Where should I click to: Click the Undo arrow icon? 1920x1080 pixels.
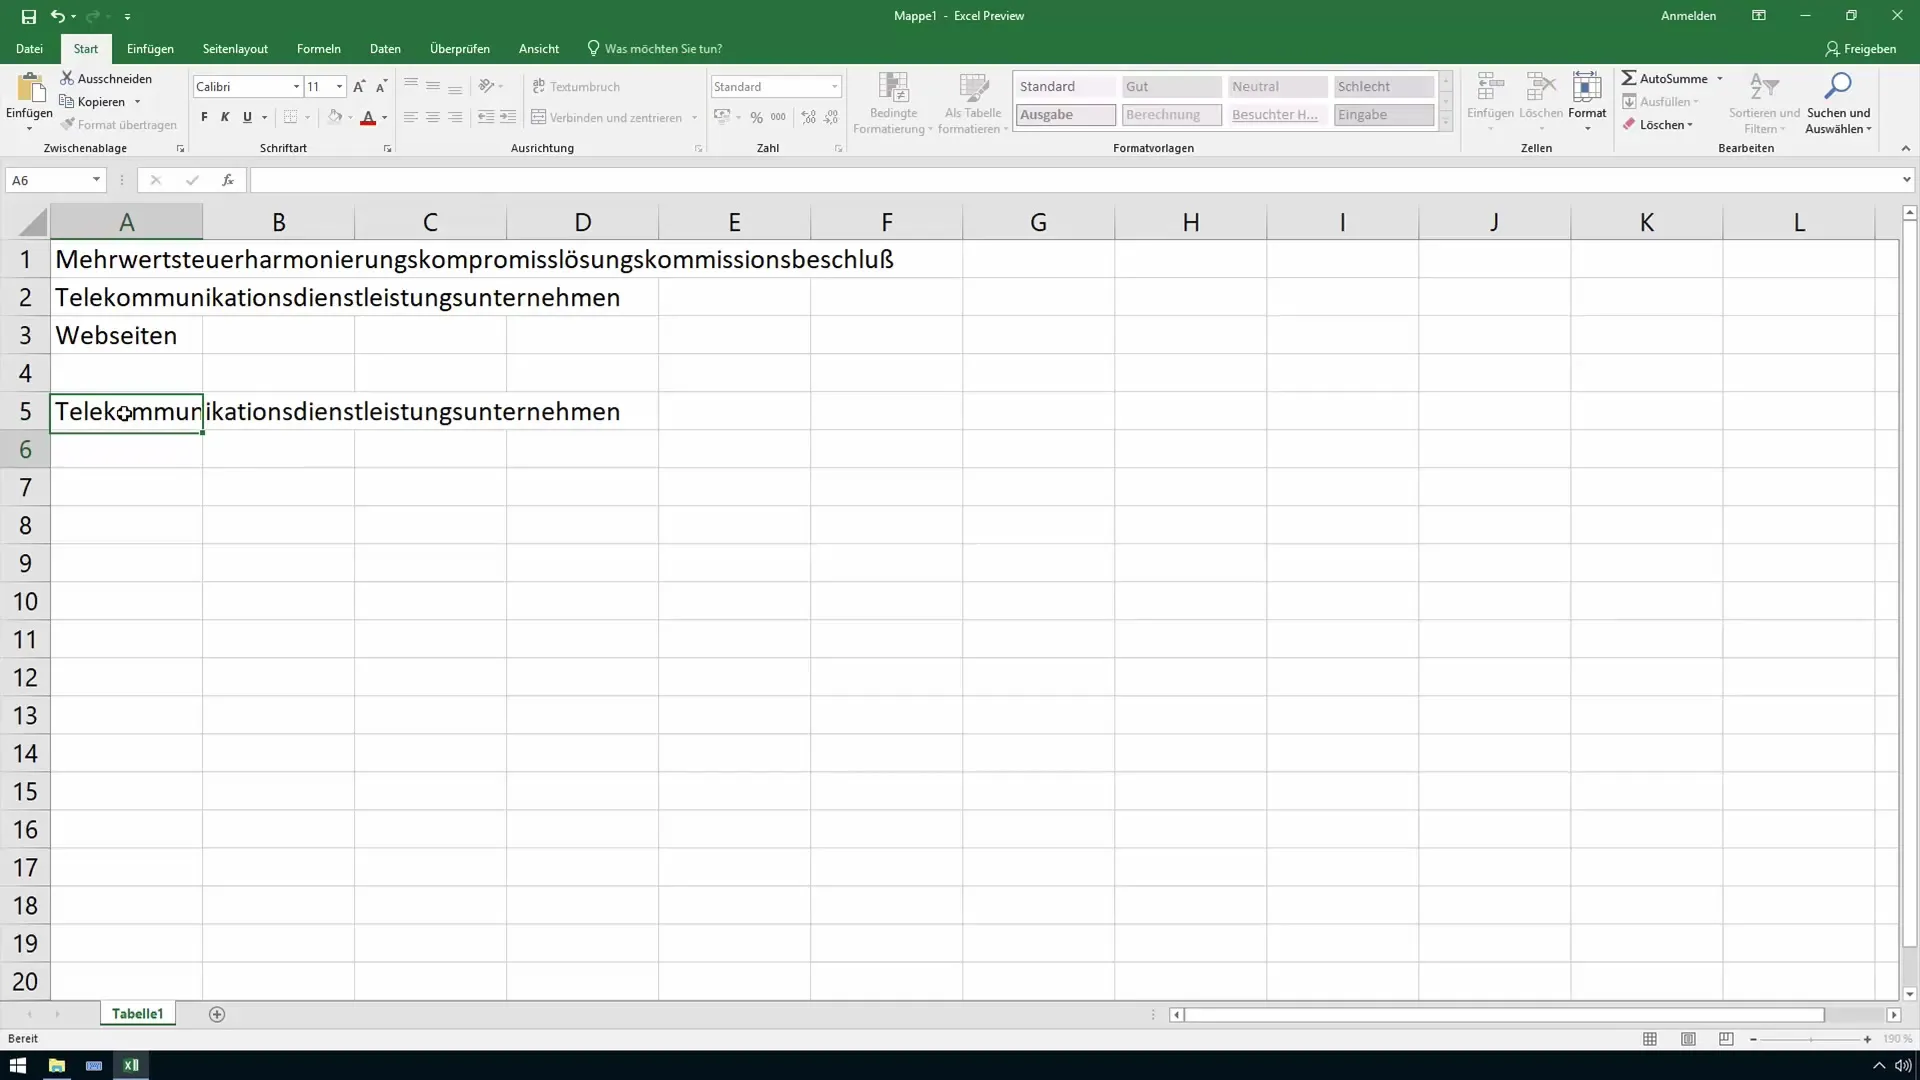[57, 16]
